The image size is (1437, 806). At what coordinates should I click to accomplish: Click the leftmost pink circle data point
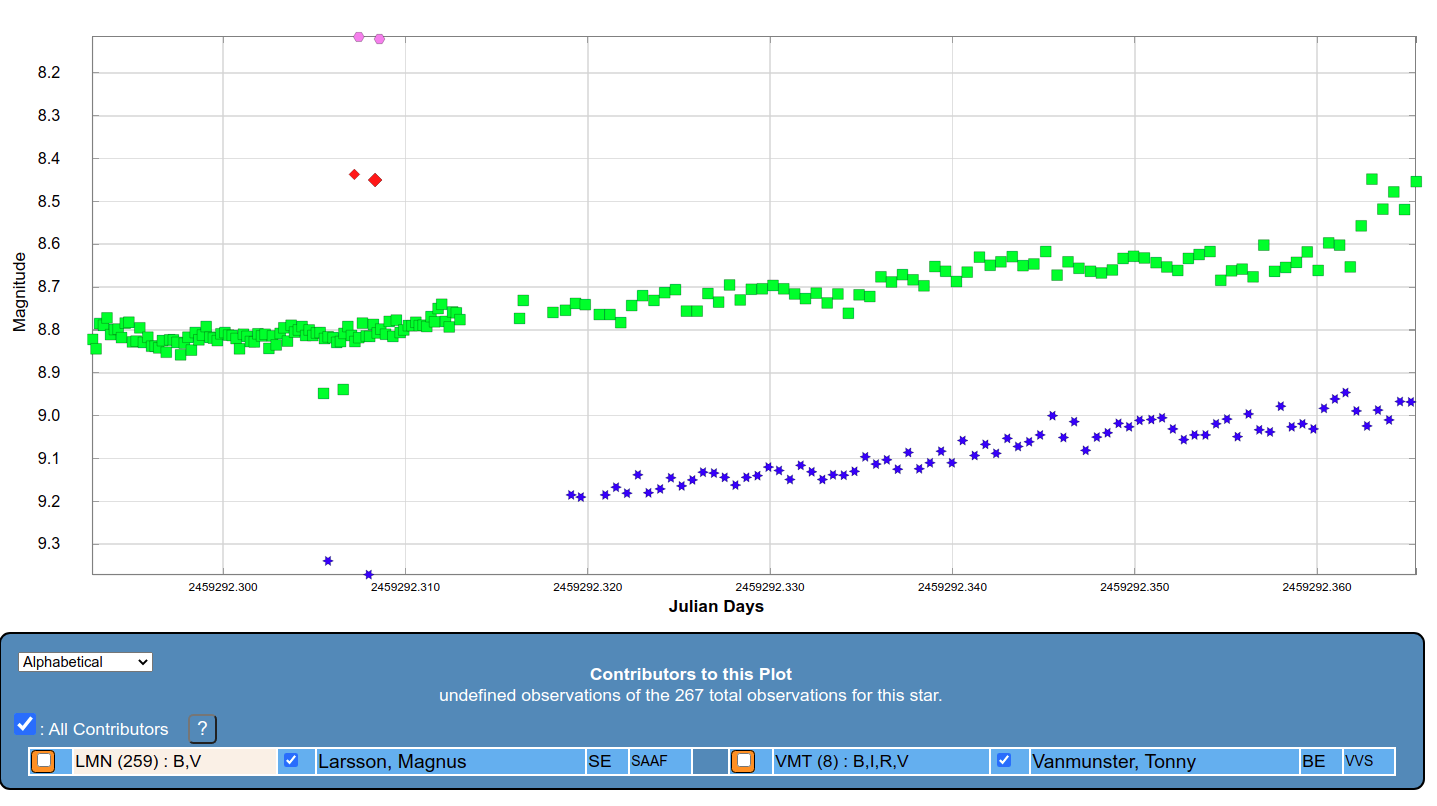click(x=359, y=37)
